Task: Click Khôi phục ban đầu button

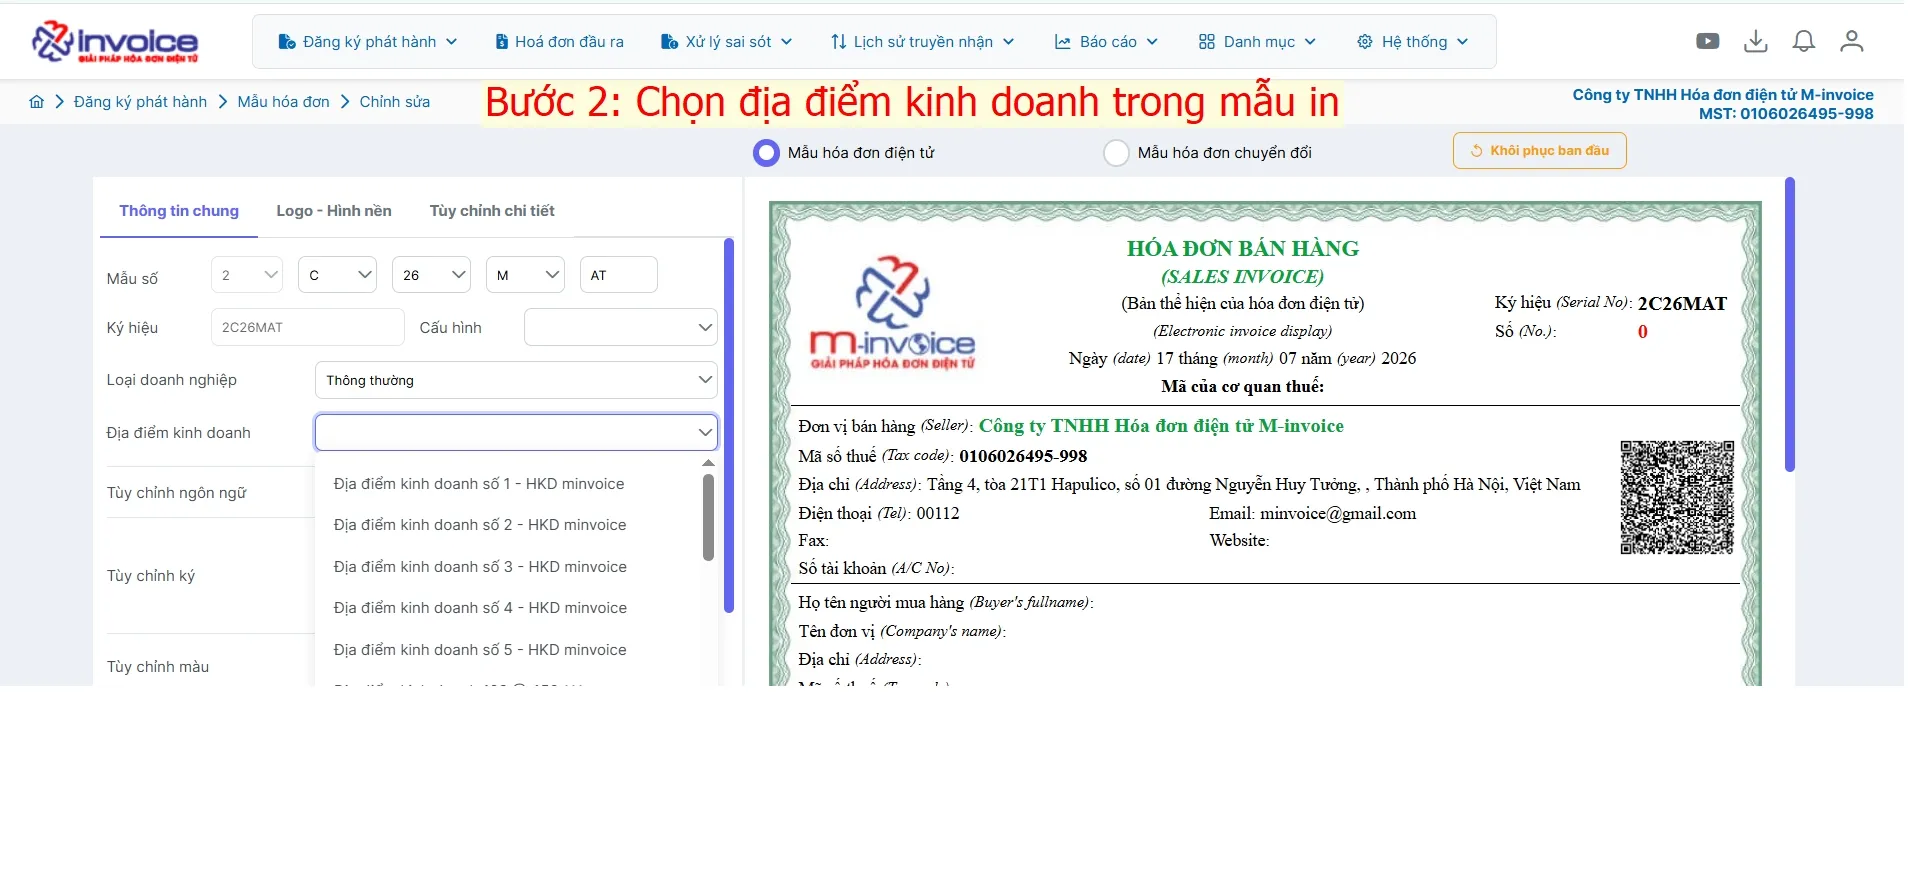Action: pos(1539,151)
